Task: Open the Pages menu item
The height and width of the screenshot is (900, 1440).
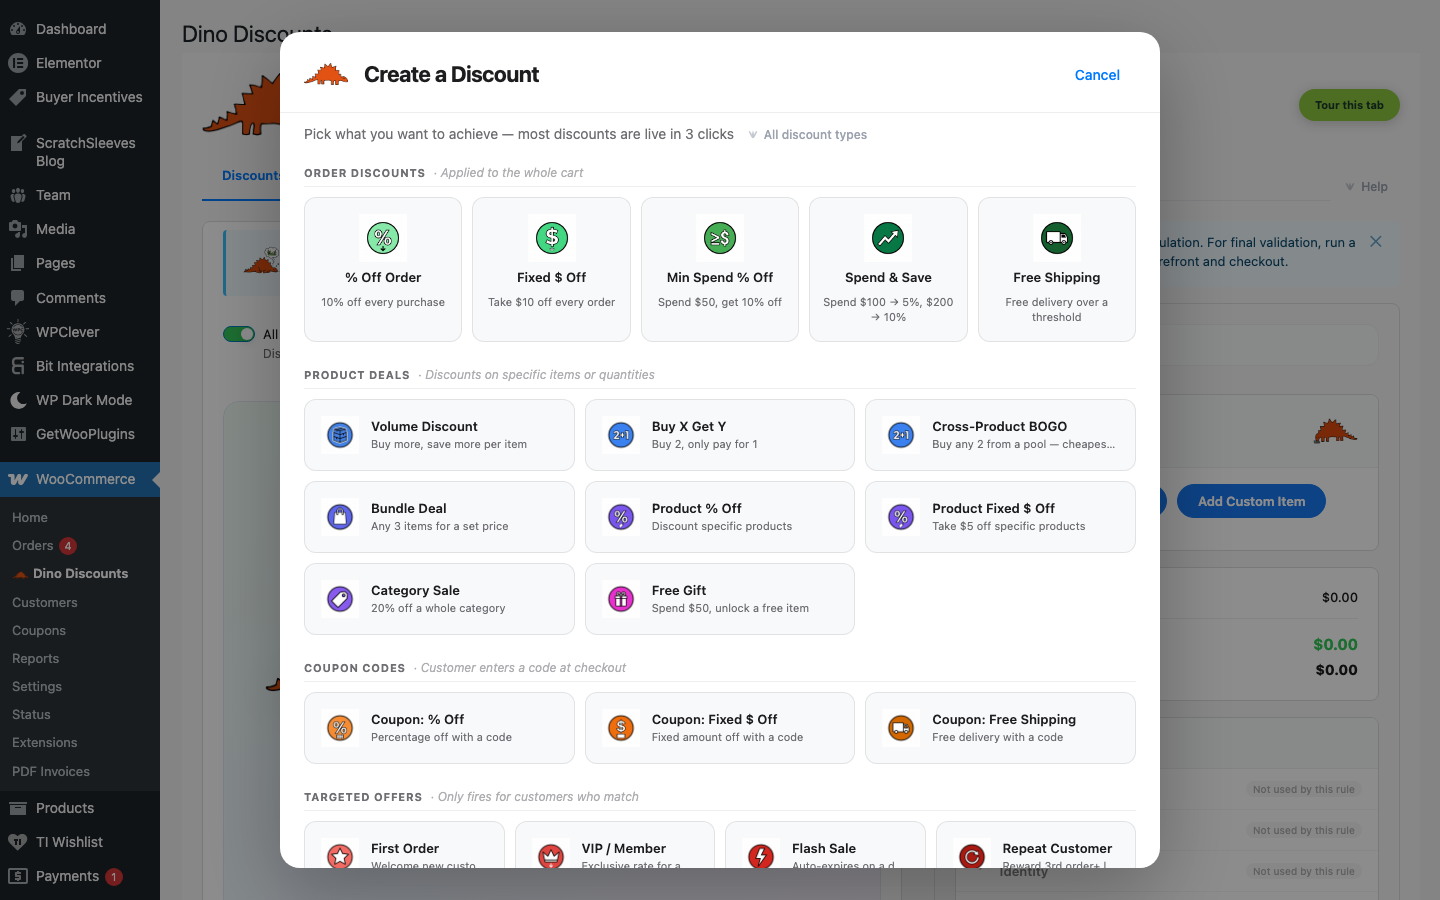Action: tap(80, 263)
